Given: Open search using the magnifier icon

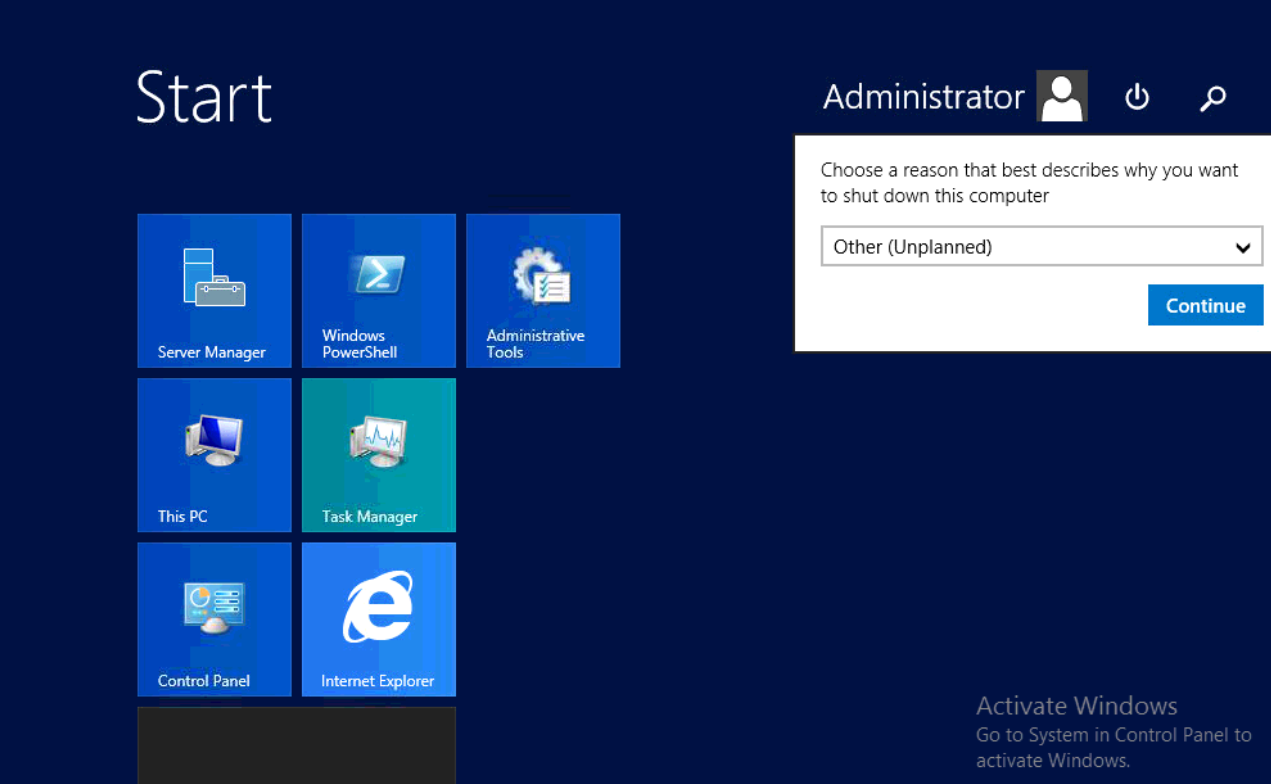Looking at the screenshot, I should (1213, 97).
